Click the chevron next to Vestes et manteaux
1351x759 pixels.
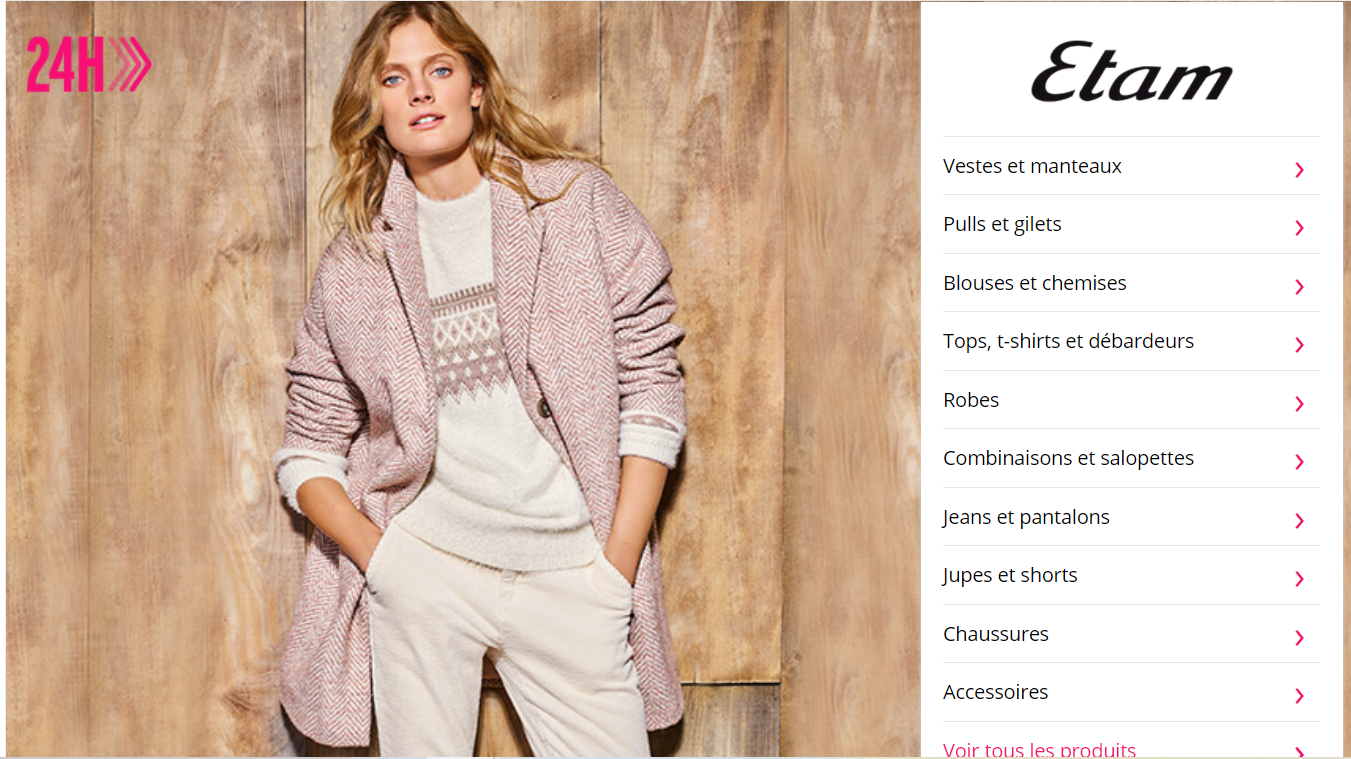1299,170
